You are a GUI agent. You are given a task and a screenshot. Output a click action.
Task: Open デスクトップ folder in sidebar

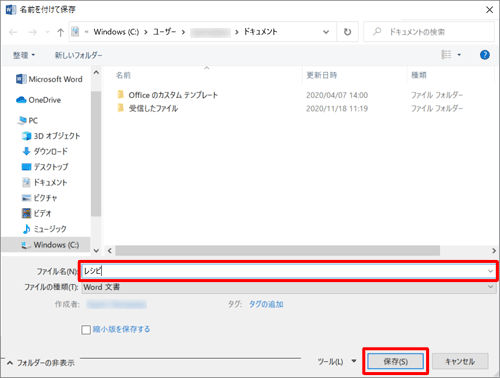click(x=45, y=167)
